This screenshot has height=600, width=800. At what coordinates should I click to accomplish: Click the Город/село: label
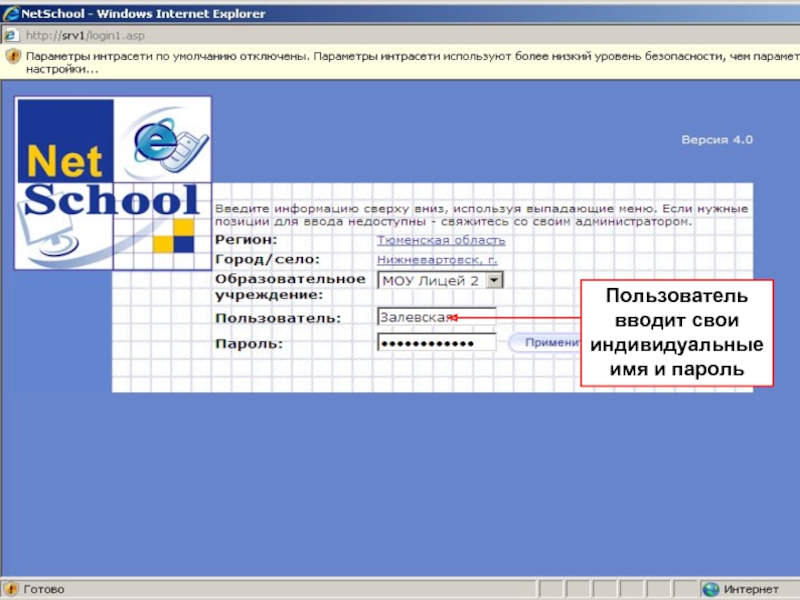pyautogui.click(x=267, y=260)
